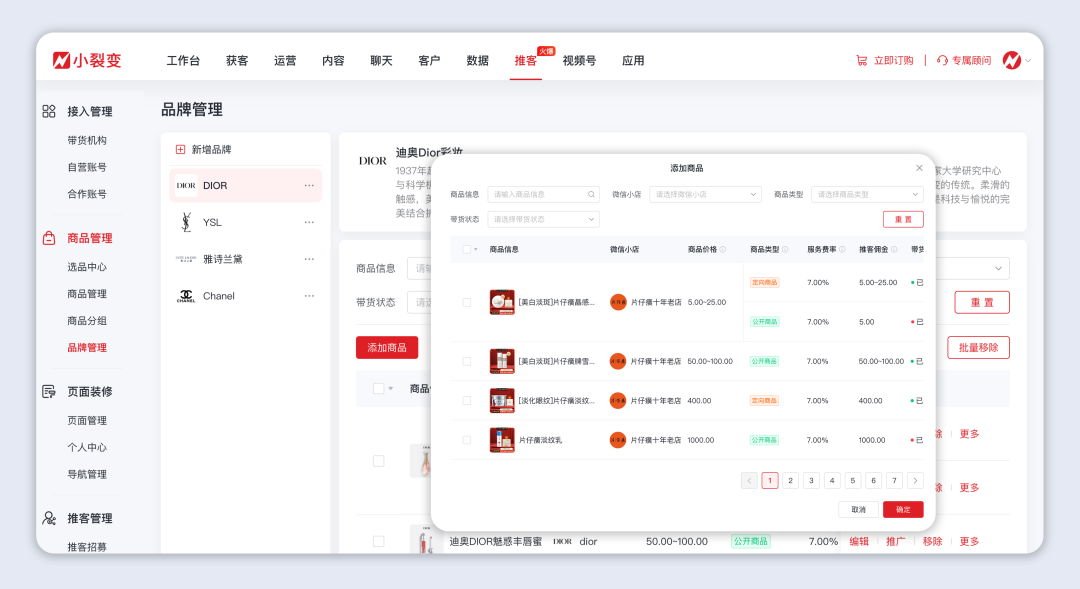1080x589 pixels.
Task: Switch to the 数据 navigation tab
Action: (x=477, y=60)
